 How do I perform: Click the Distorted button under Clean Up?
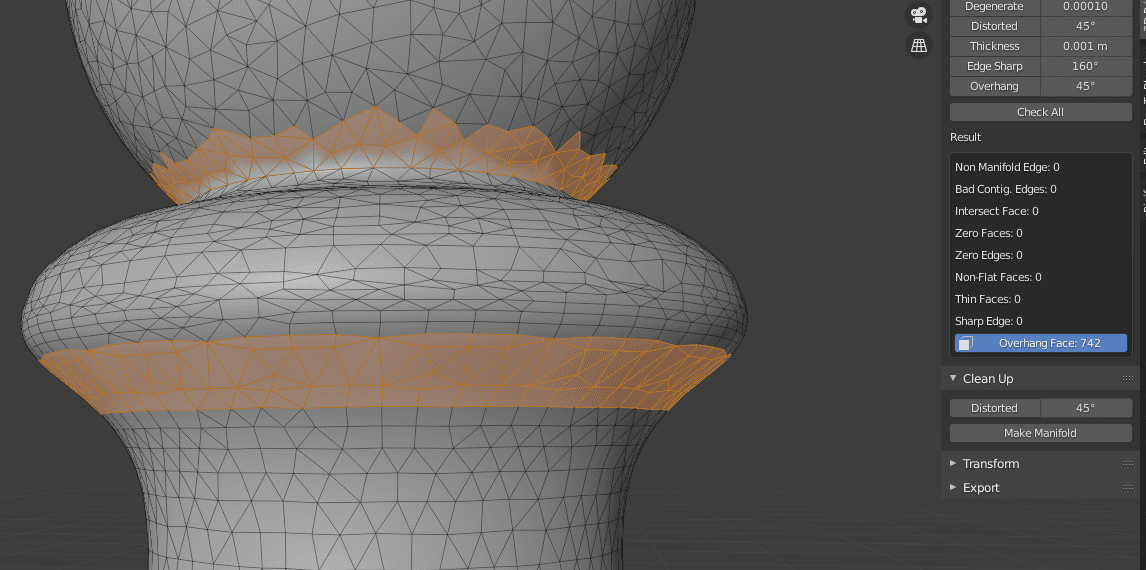994,408
